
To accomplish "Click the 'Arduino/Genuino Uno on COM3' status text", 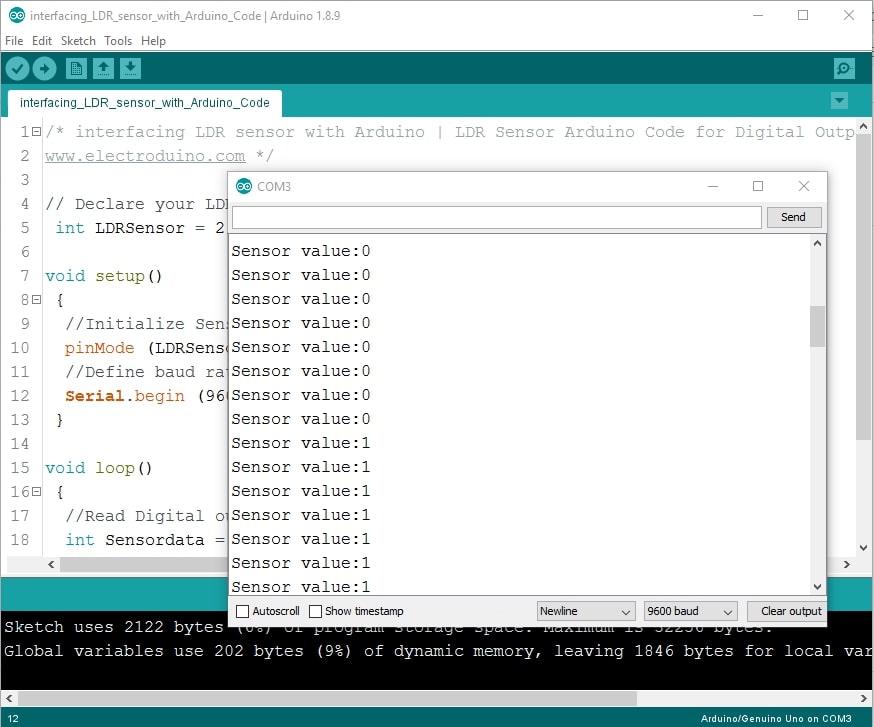I will [776, 719].
